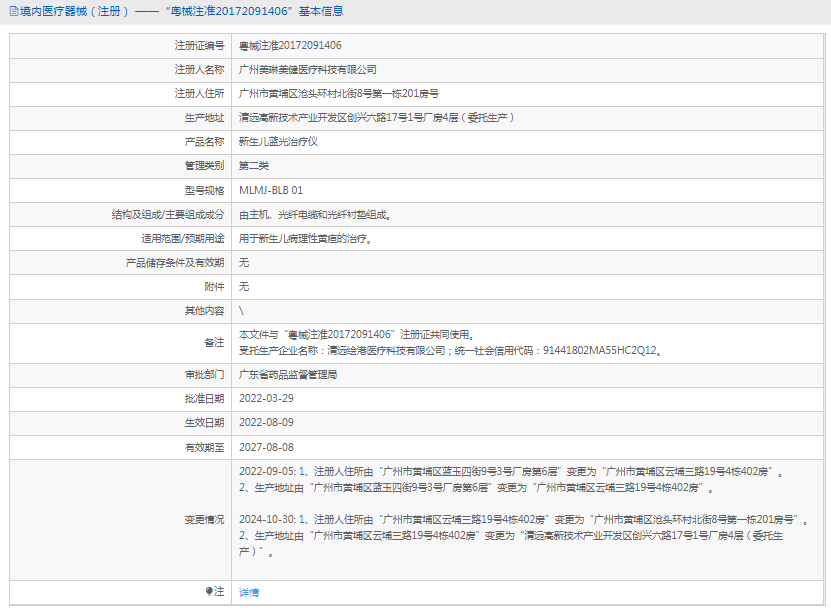This screenshot has width=831, height=610.
Task: Select intended use 用于新生儿病理性黄疸的治疗
Action: (x=305, y=239)
